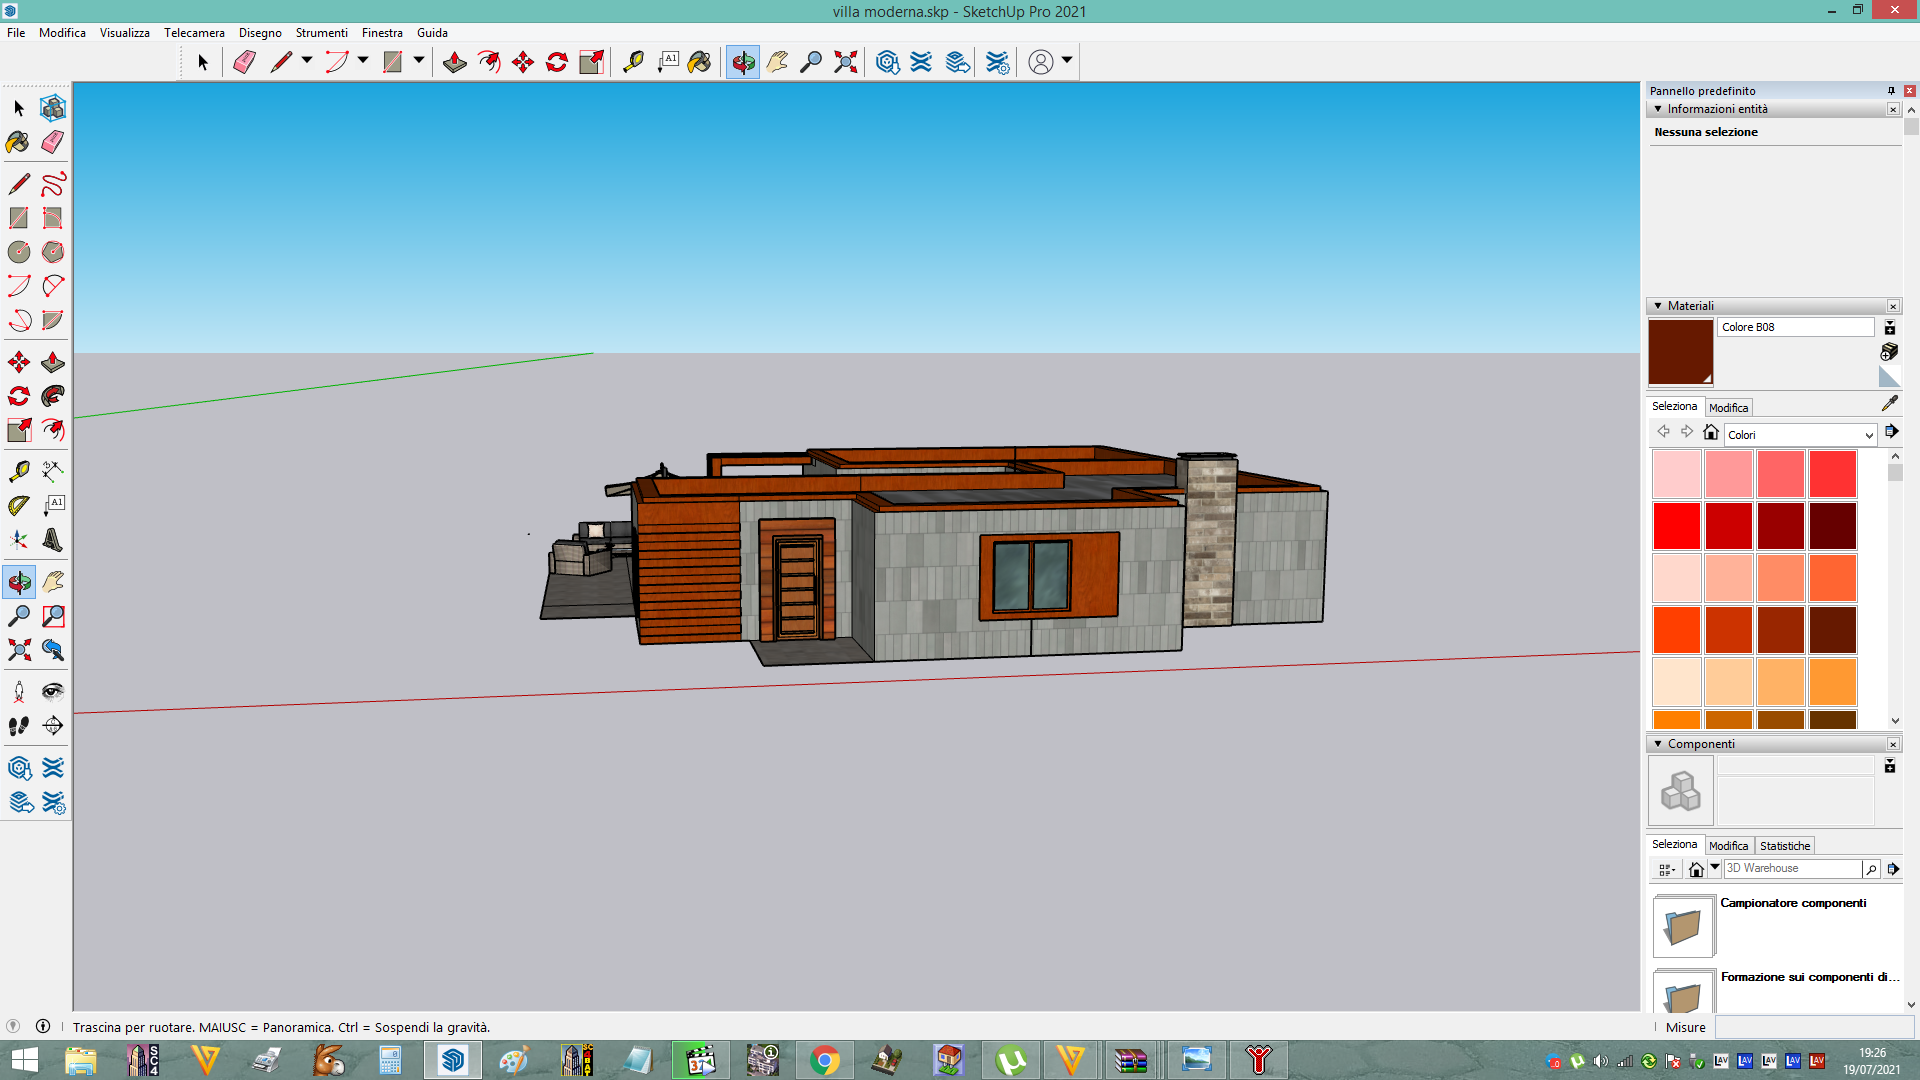This screenshot has height=1080, width=1920.
Task: Open the Telecamera menu
Action: coord(194,33)
